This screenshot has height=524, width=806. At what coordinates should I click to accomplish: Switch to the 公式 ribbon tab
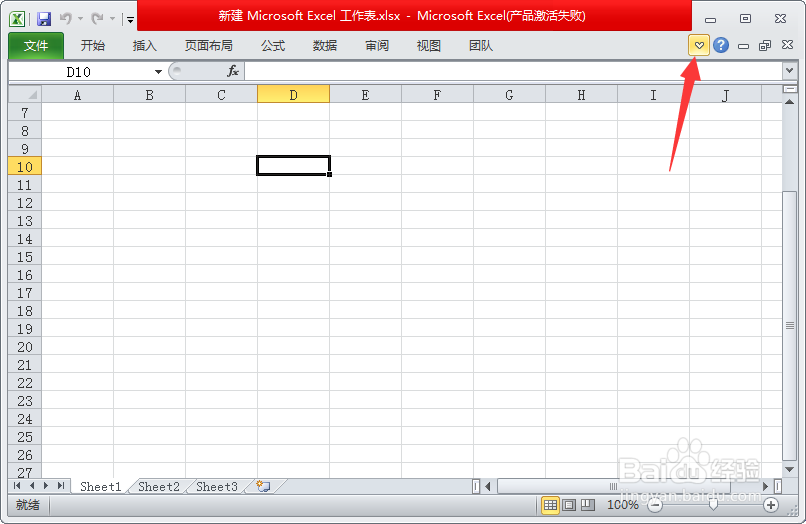[273, 46]
